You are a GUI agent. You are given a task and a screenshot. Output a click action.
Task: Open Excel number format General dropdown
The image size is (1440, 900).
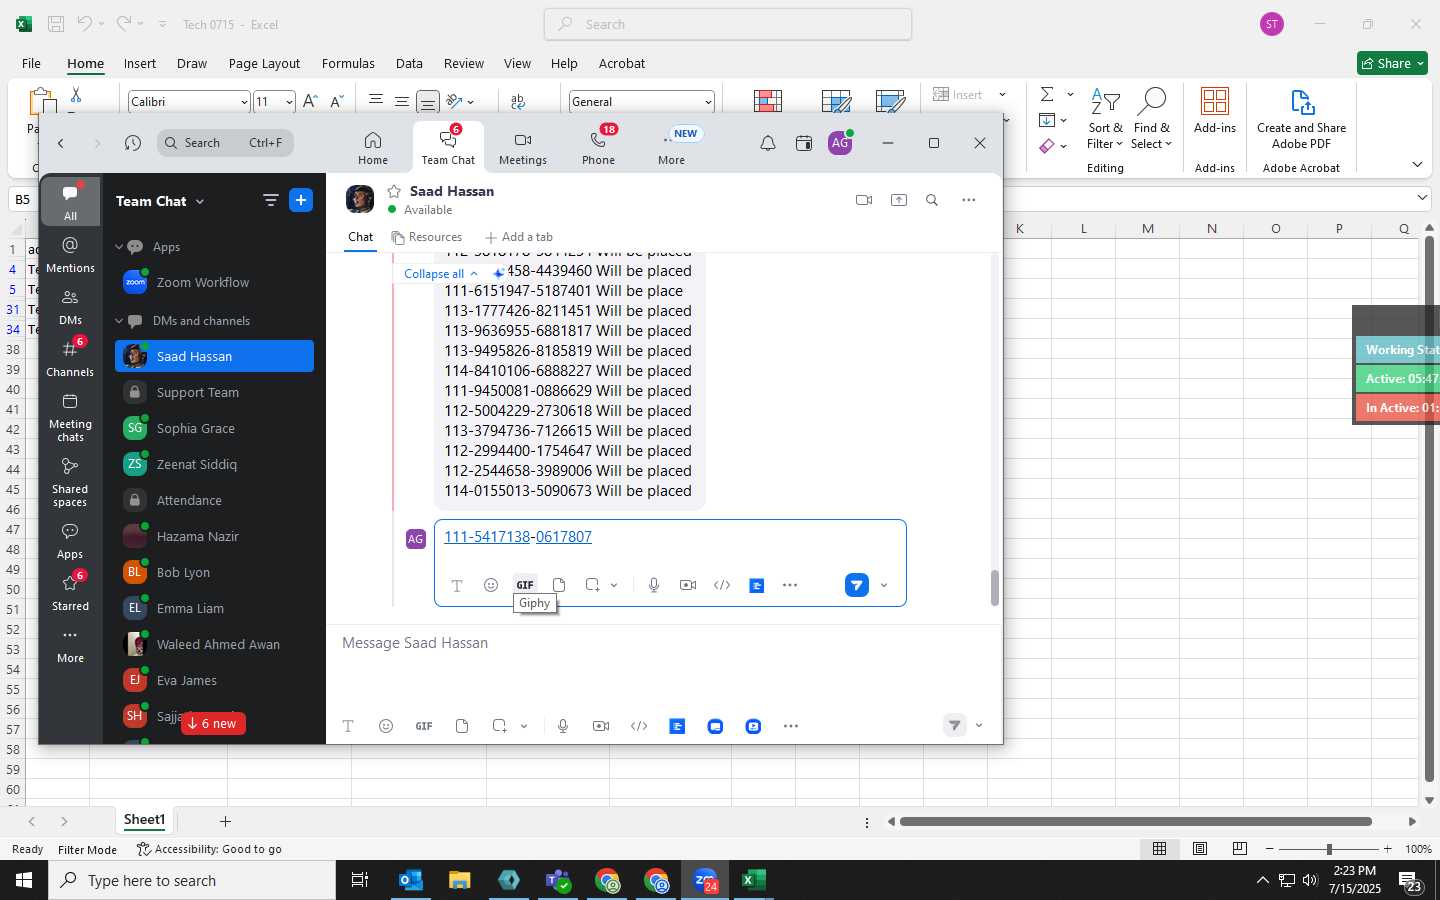[x=708, y=102]
